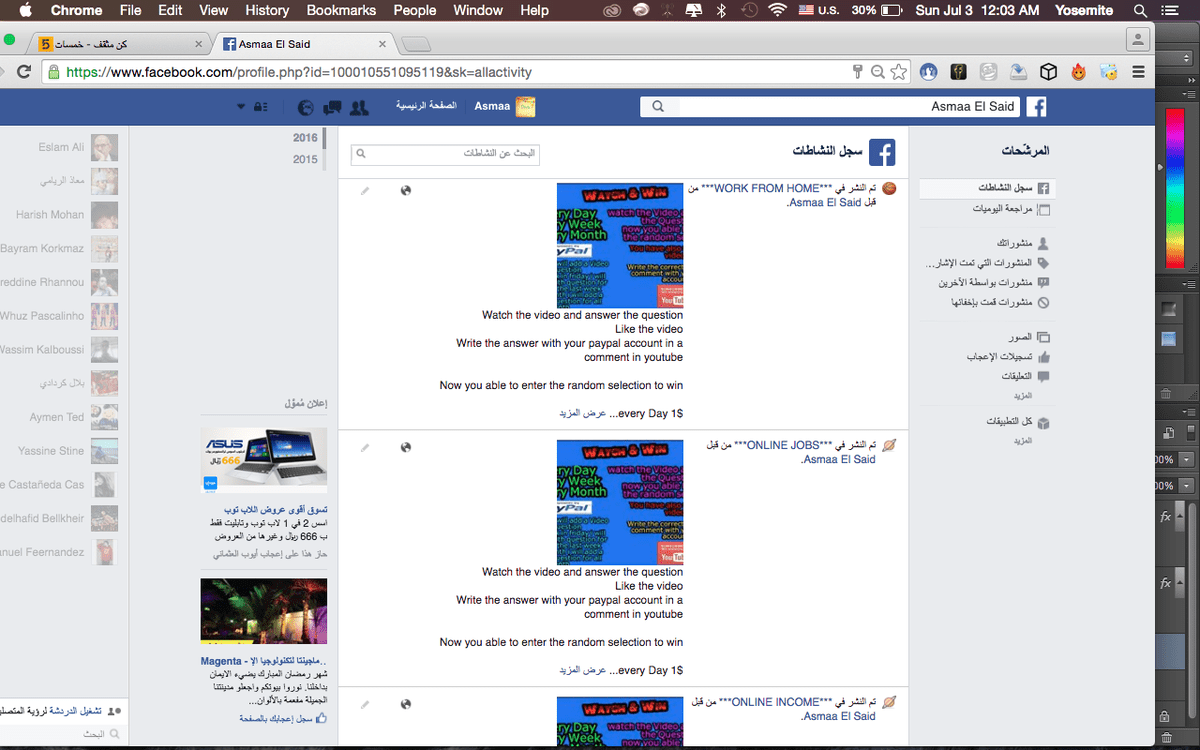
Task: Open the Messenger messages icon
Action: click(x=330, y=107)
